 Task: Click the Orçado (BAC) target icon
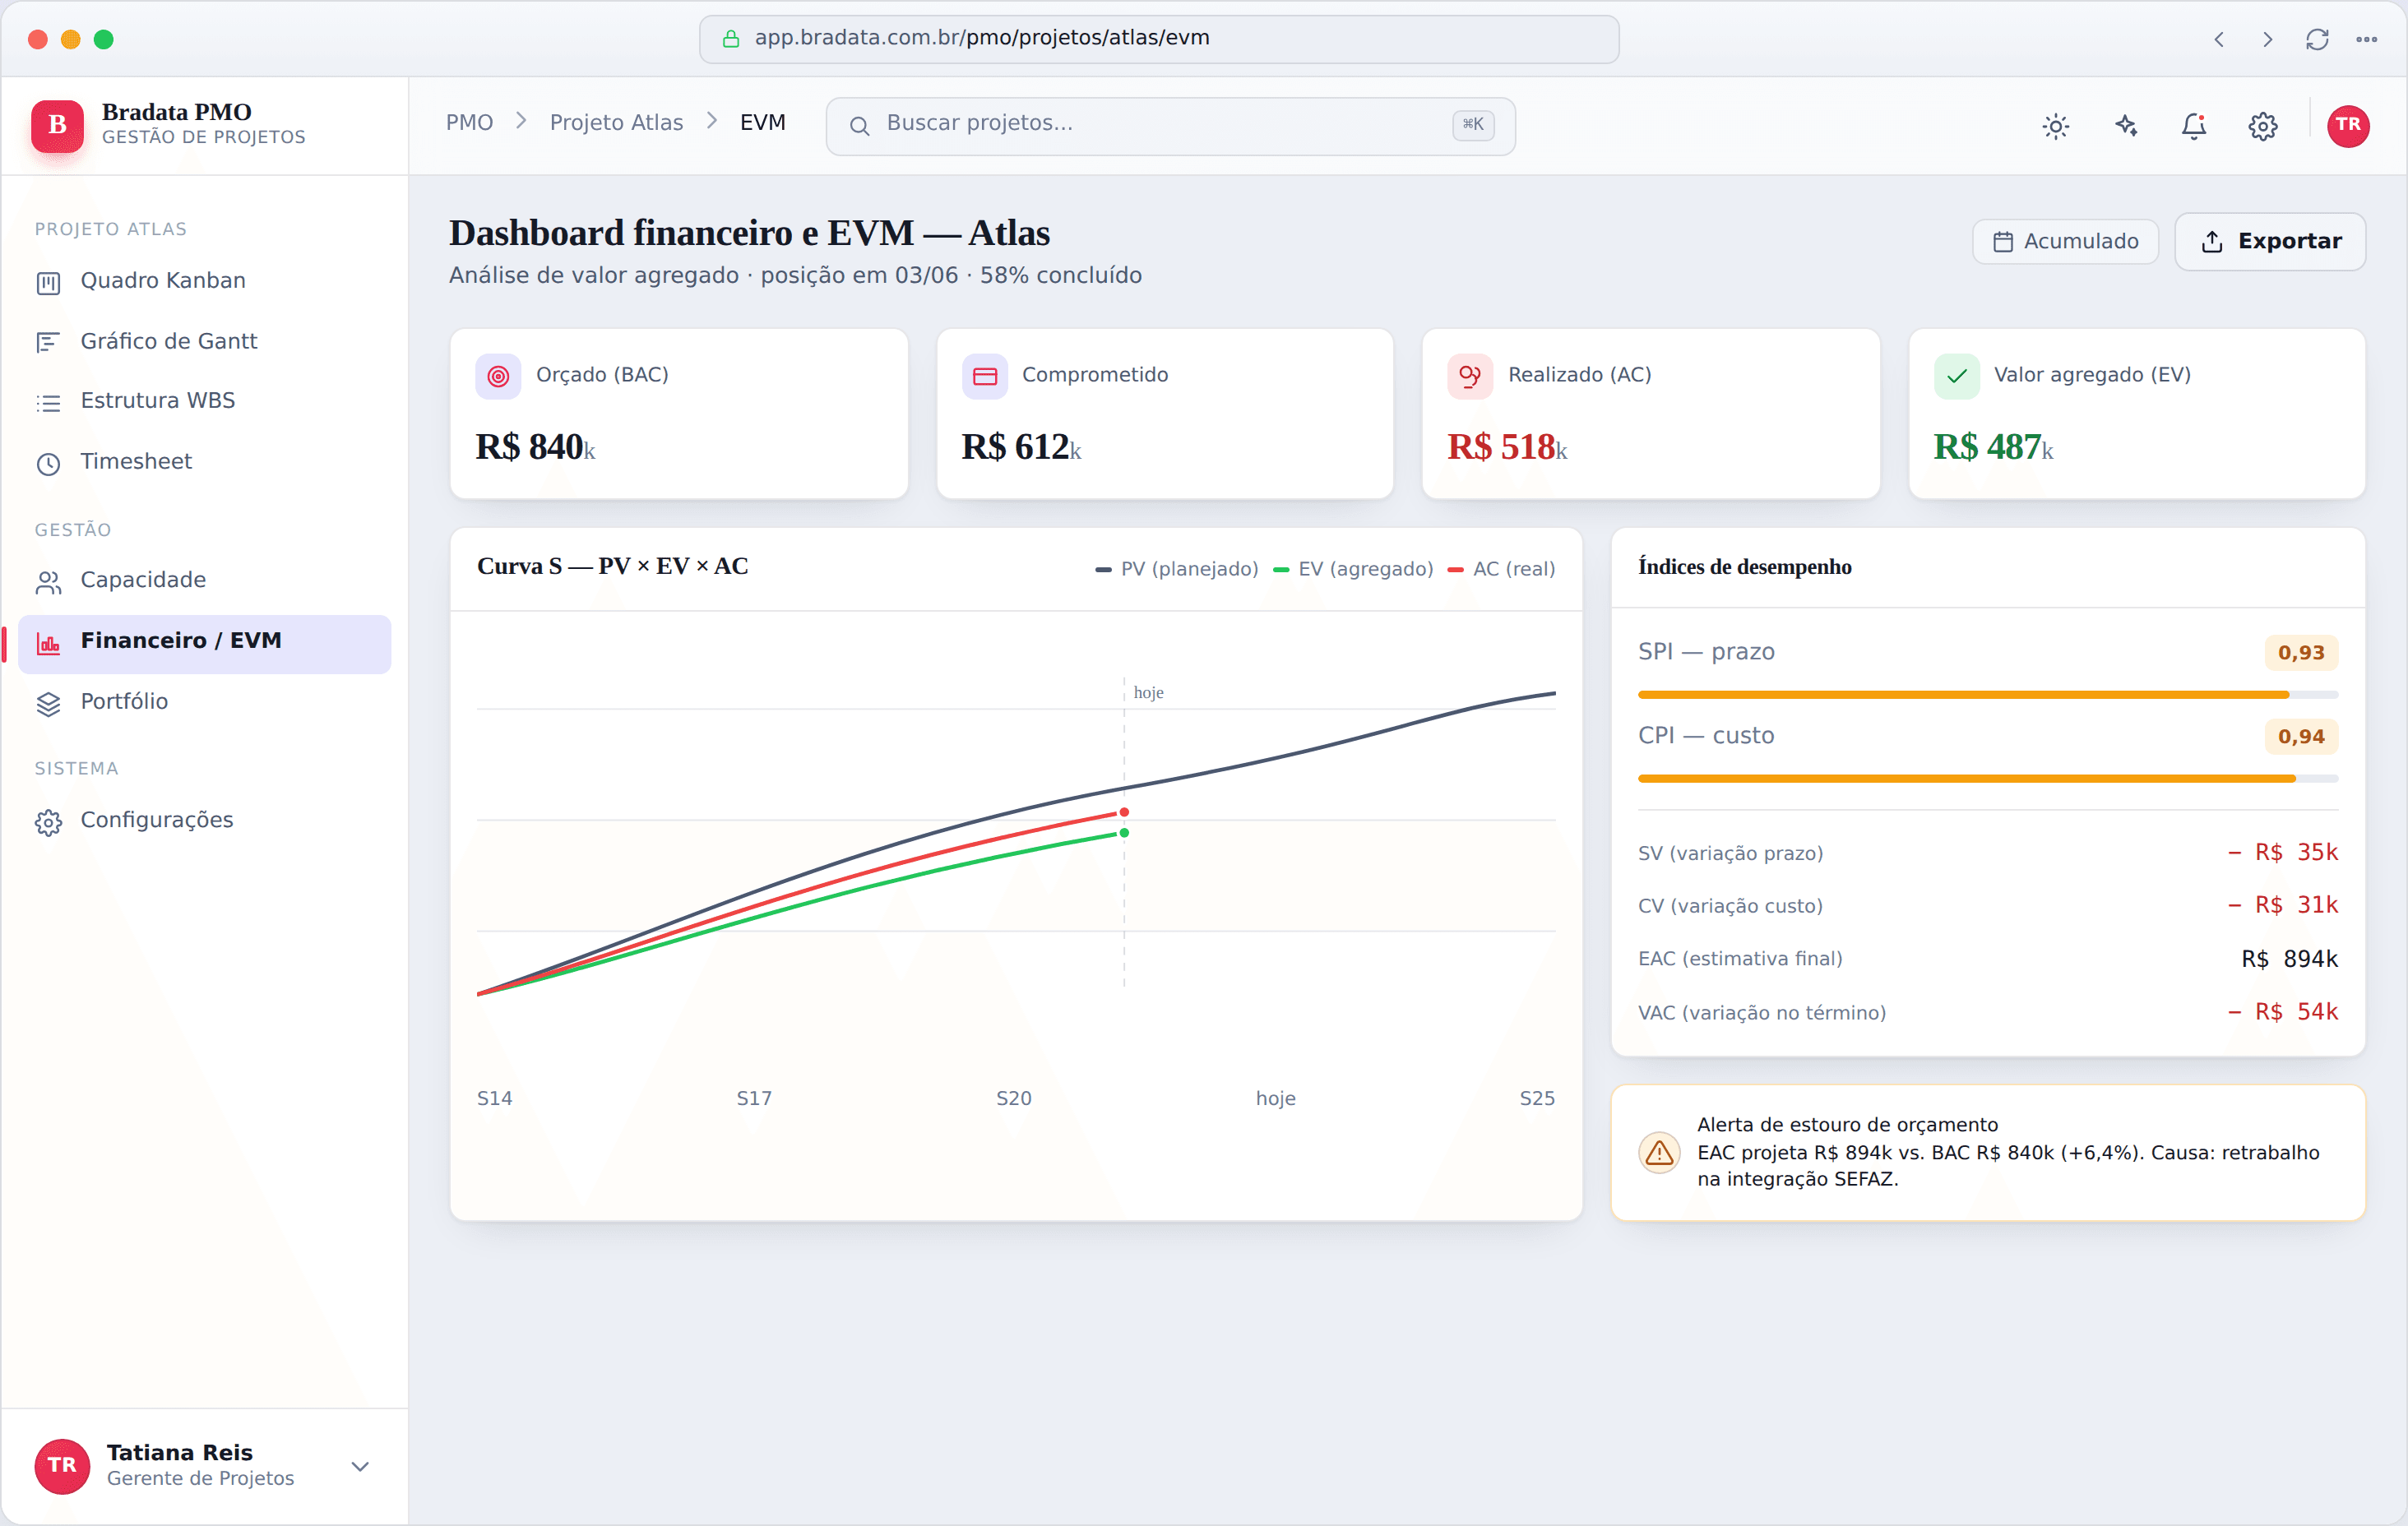[498, 377]
